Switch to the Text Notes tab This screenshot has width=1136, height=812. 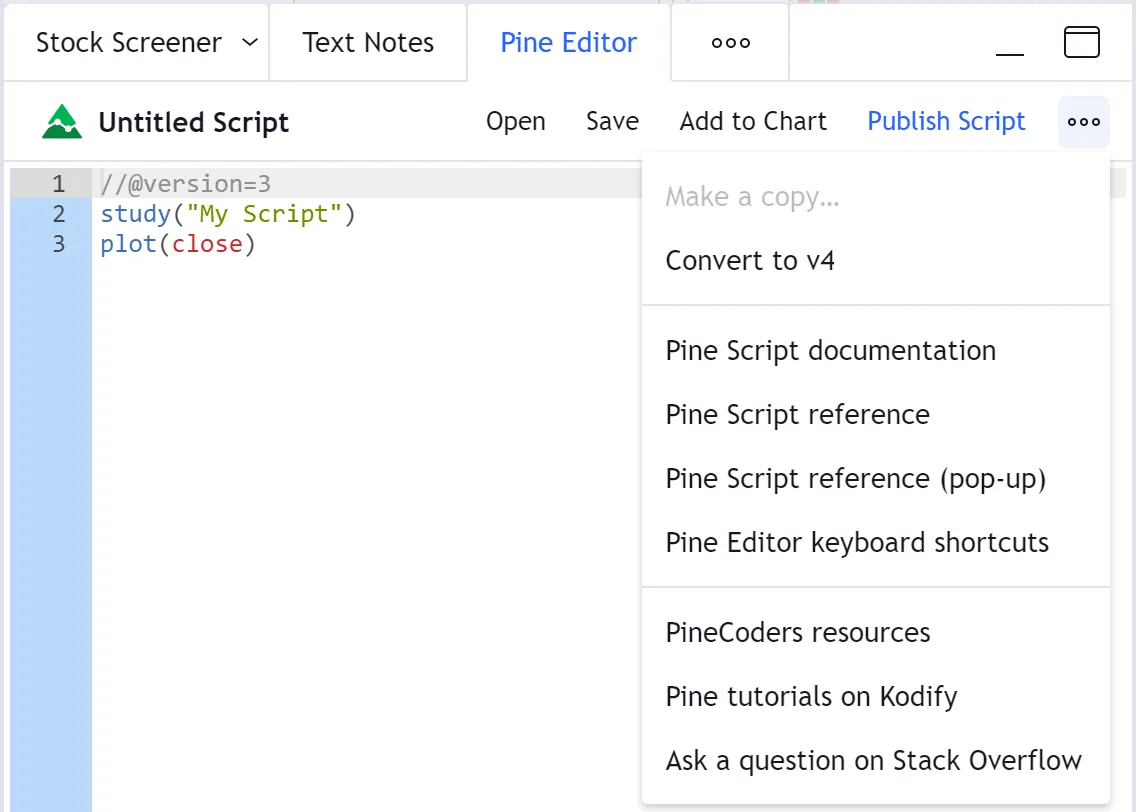tap(368, 43)
